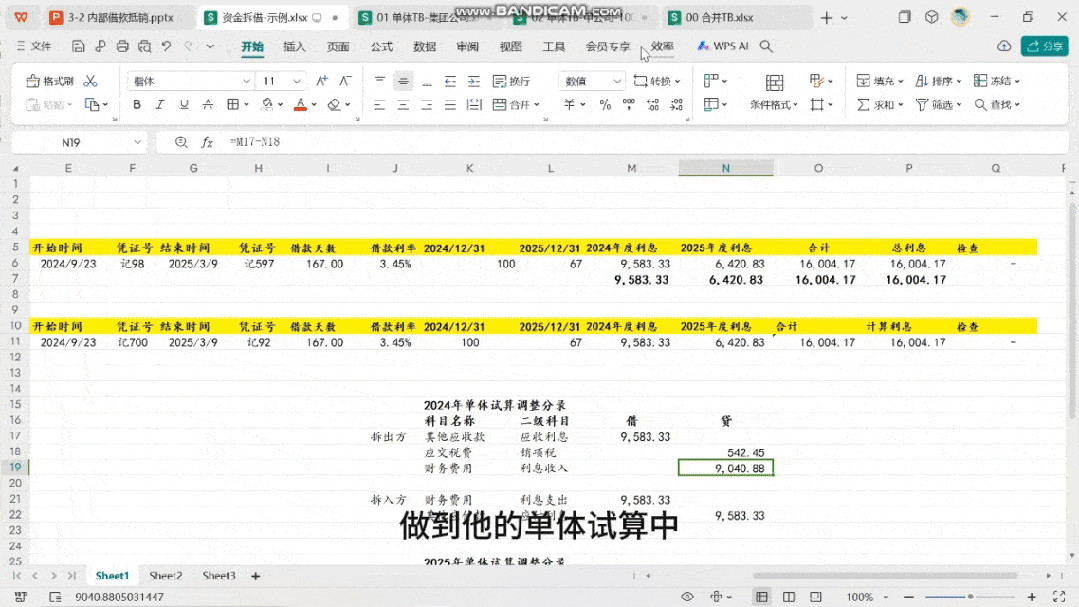The image size is (1079, 607).
Task: Switch to the View ribbon tab
Action: [511, 46]
